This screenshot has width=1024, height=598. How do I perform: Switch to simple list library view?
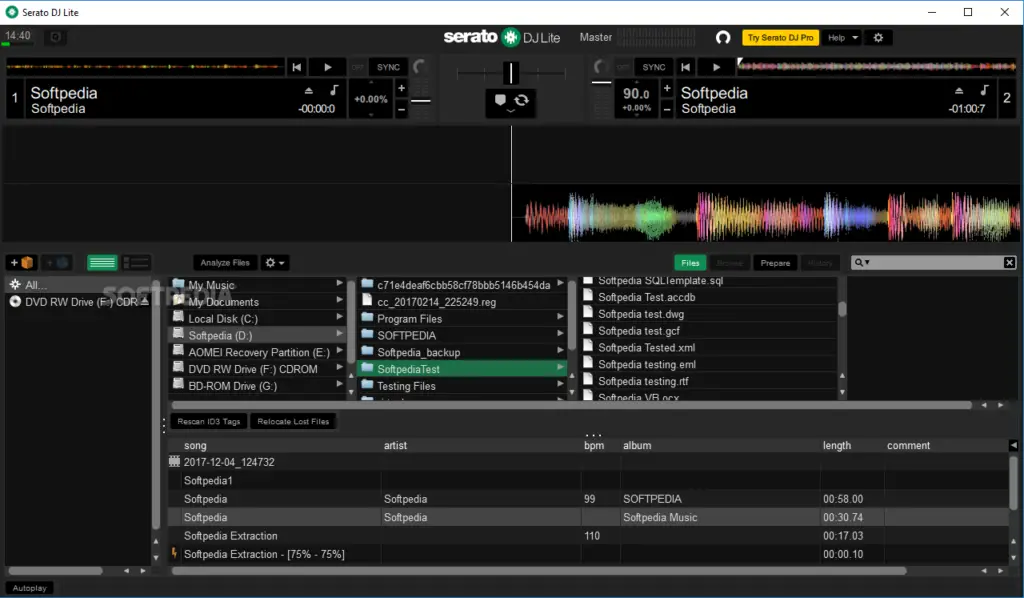[x=102, y=262]
